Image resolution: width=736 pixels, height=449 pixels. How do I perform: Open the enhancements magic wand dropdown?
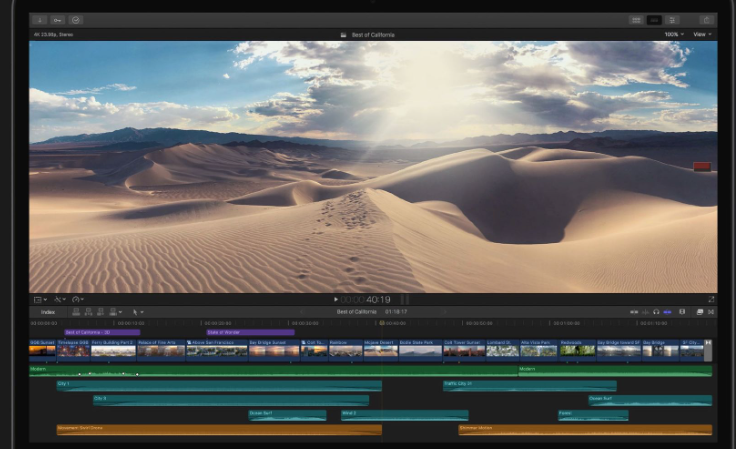60,299
